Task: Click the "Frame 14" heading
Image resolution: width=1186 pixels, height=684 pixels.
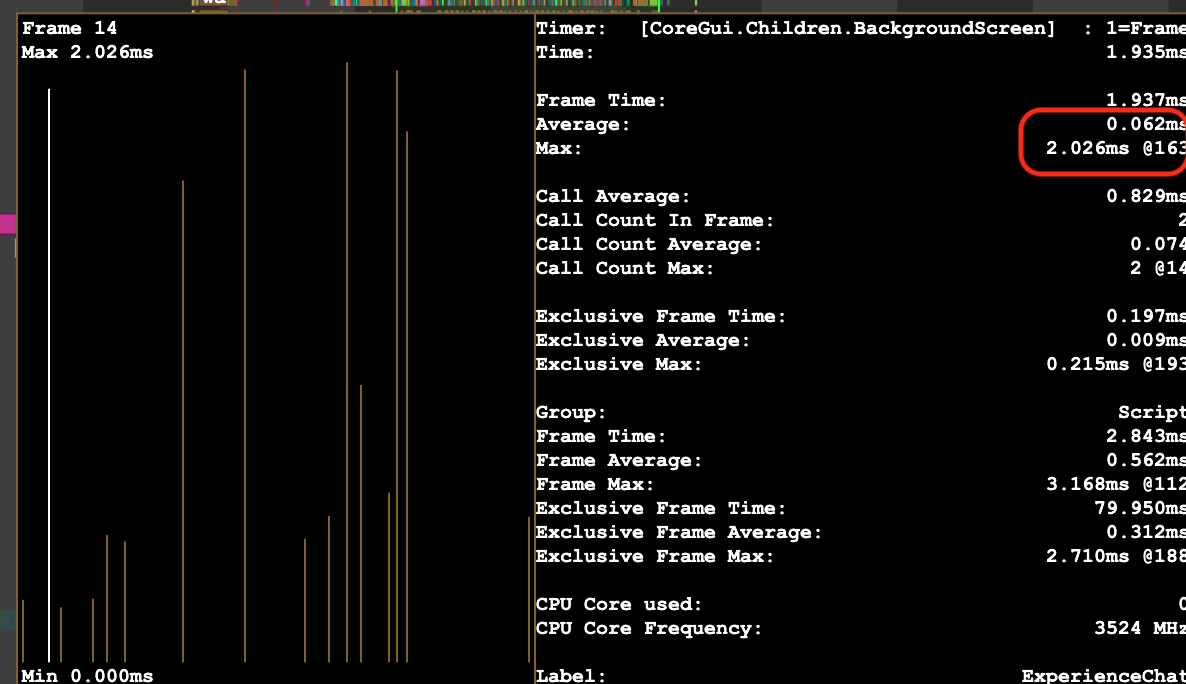Action: click(70, 28)
